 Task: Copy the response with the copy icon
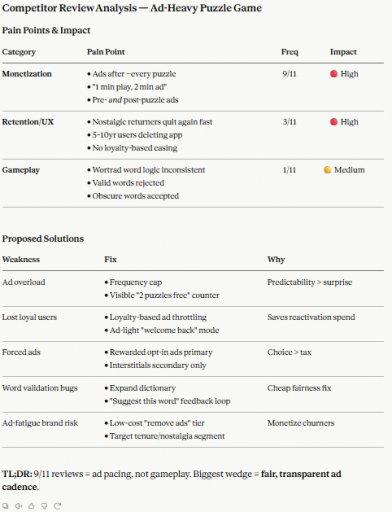pos(5,506)
